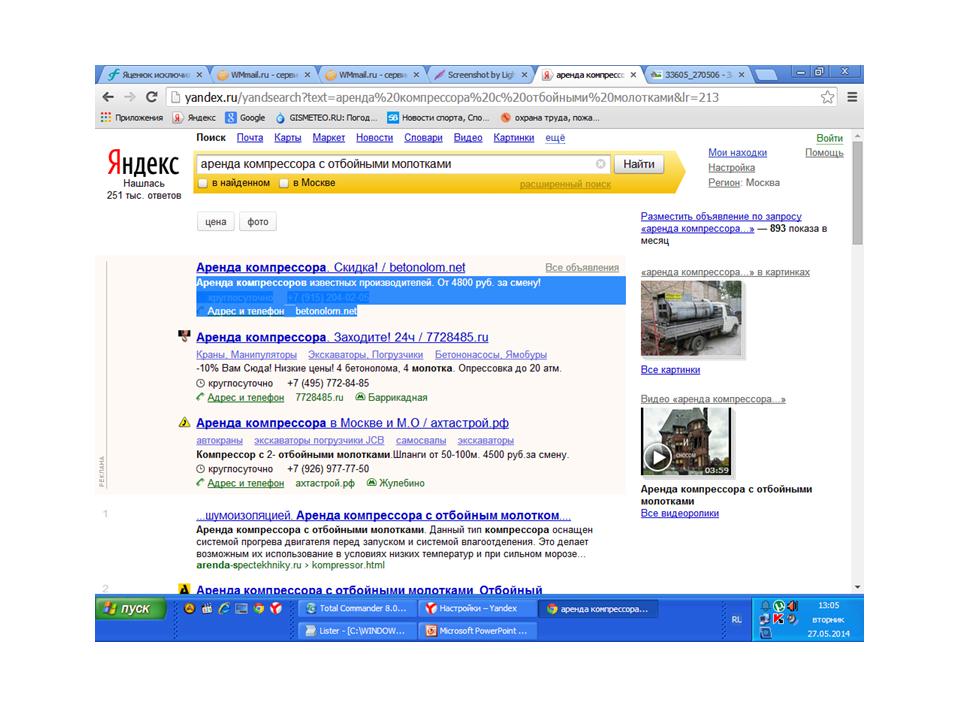Expand the 'ещё' services menu
Viewport: 960px width, 720px height.
(x=555, y=138)
